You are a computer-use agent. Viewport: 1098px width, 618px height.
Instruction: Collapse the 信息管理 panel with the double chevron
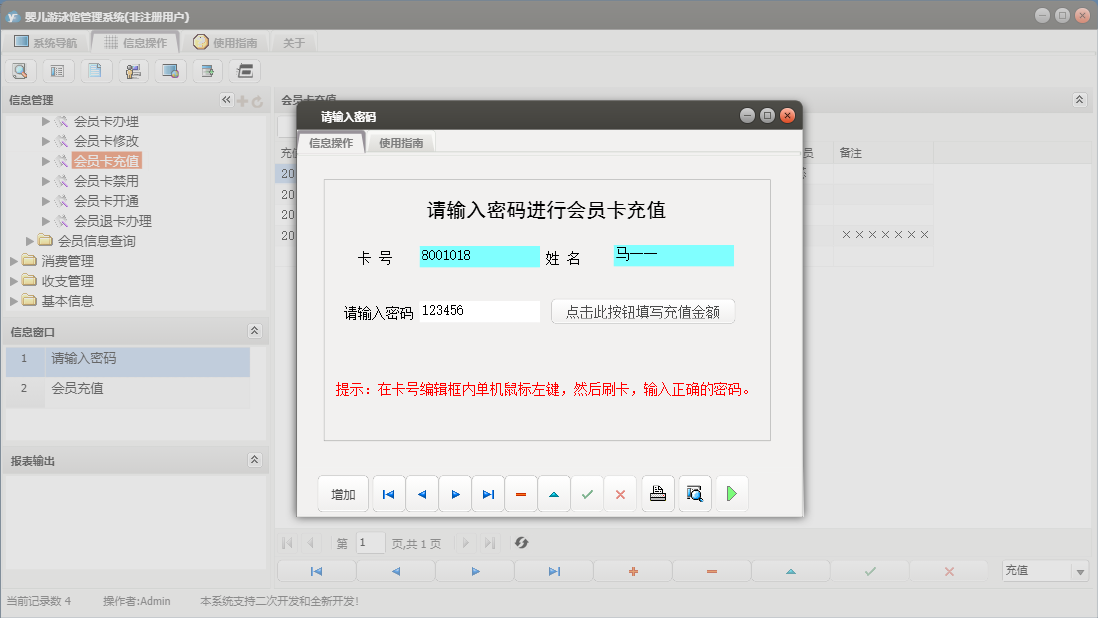coord(225,99)
